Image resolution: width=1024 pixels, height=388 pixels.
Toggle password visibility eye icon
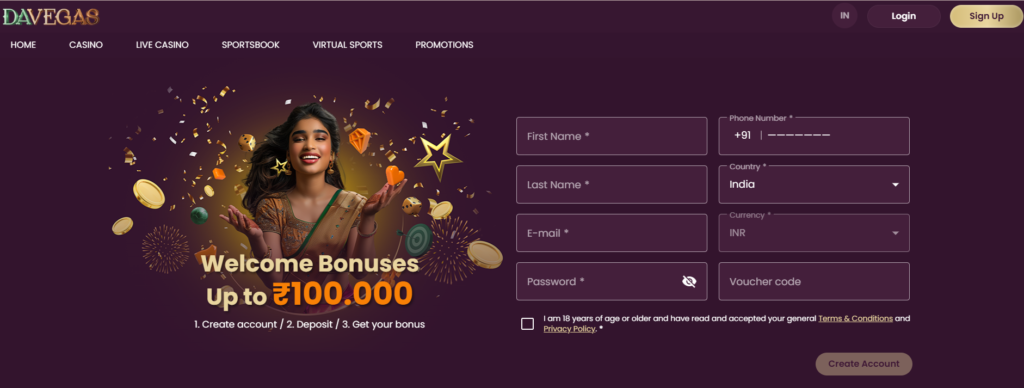point(689,282)
